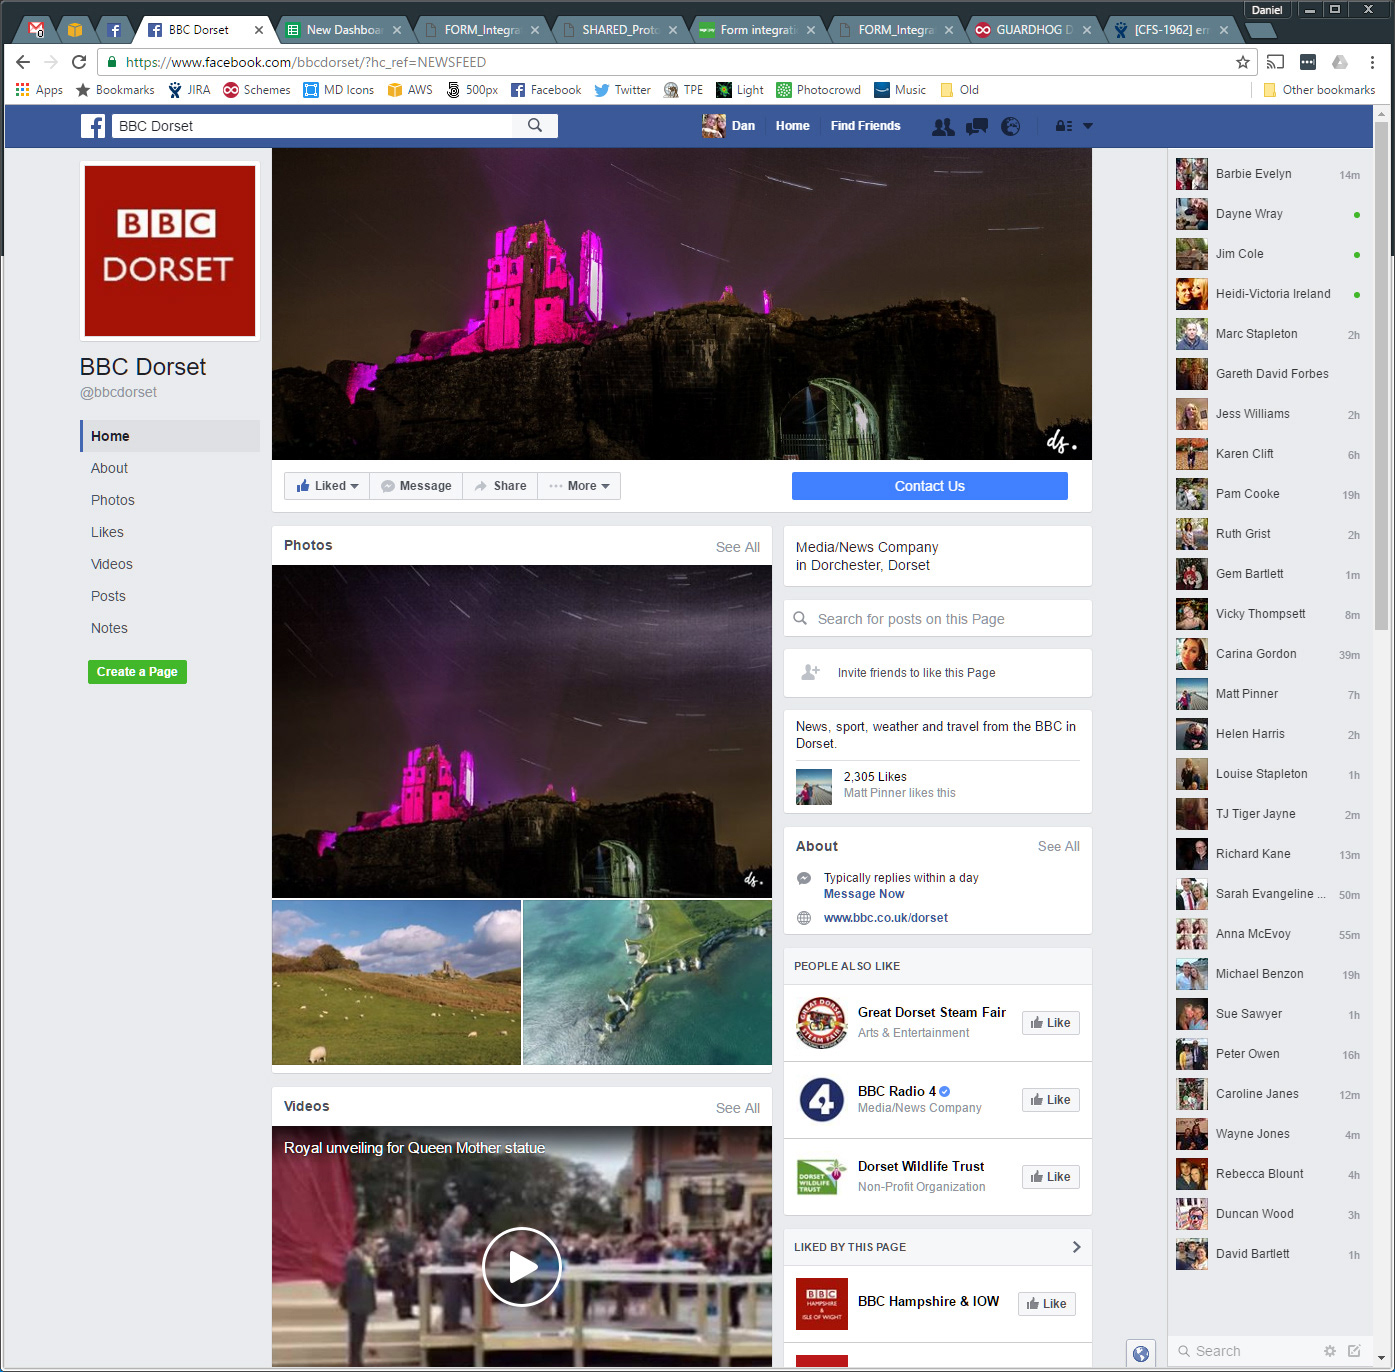
Task: Click the Create a Page button
Action: 137,672
